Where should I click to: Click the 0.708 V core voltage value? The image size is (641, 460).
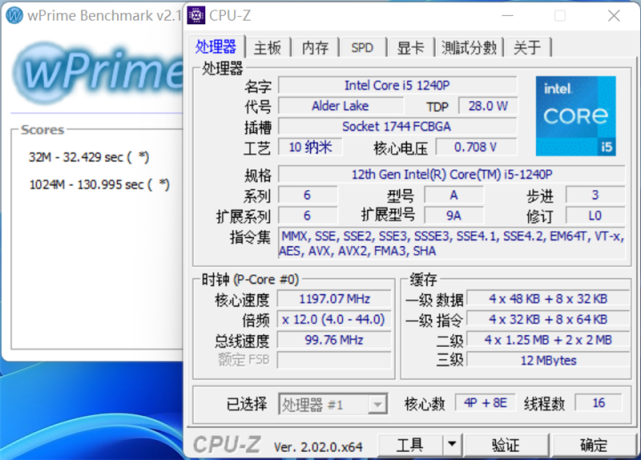(476, 147)
